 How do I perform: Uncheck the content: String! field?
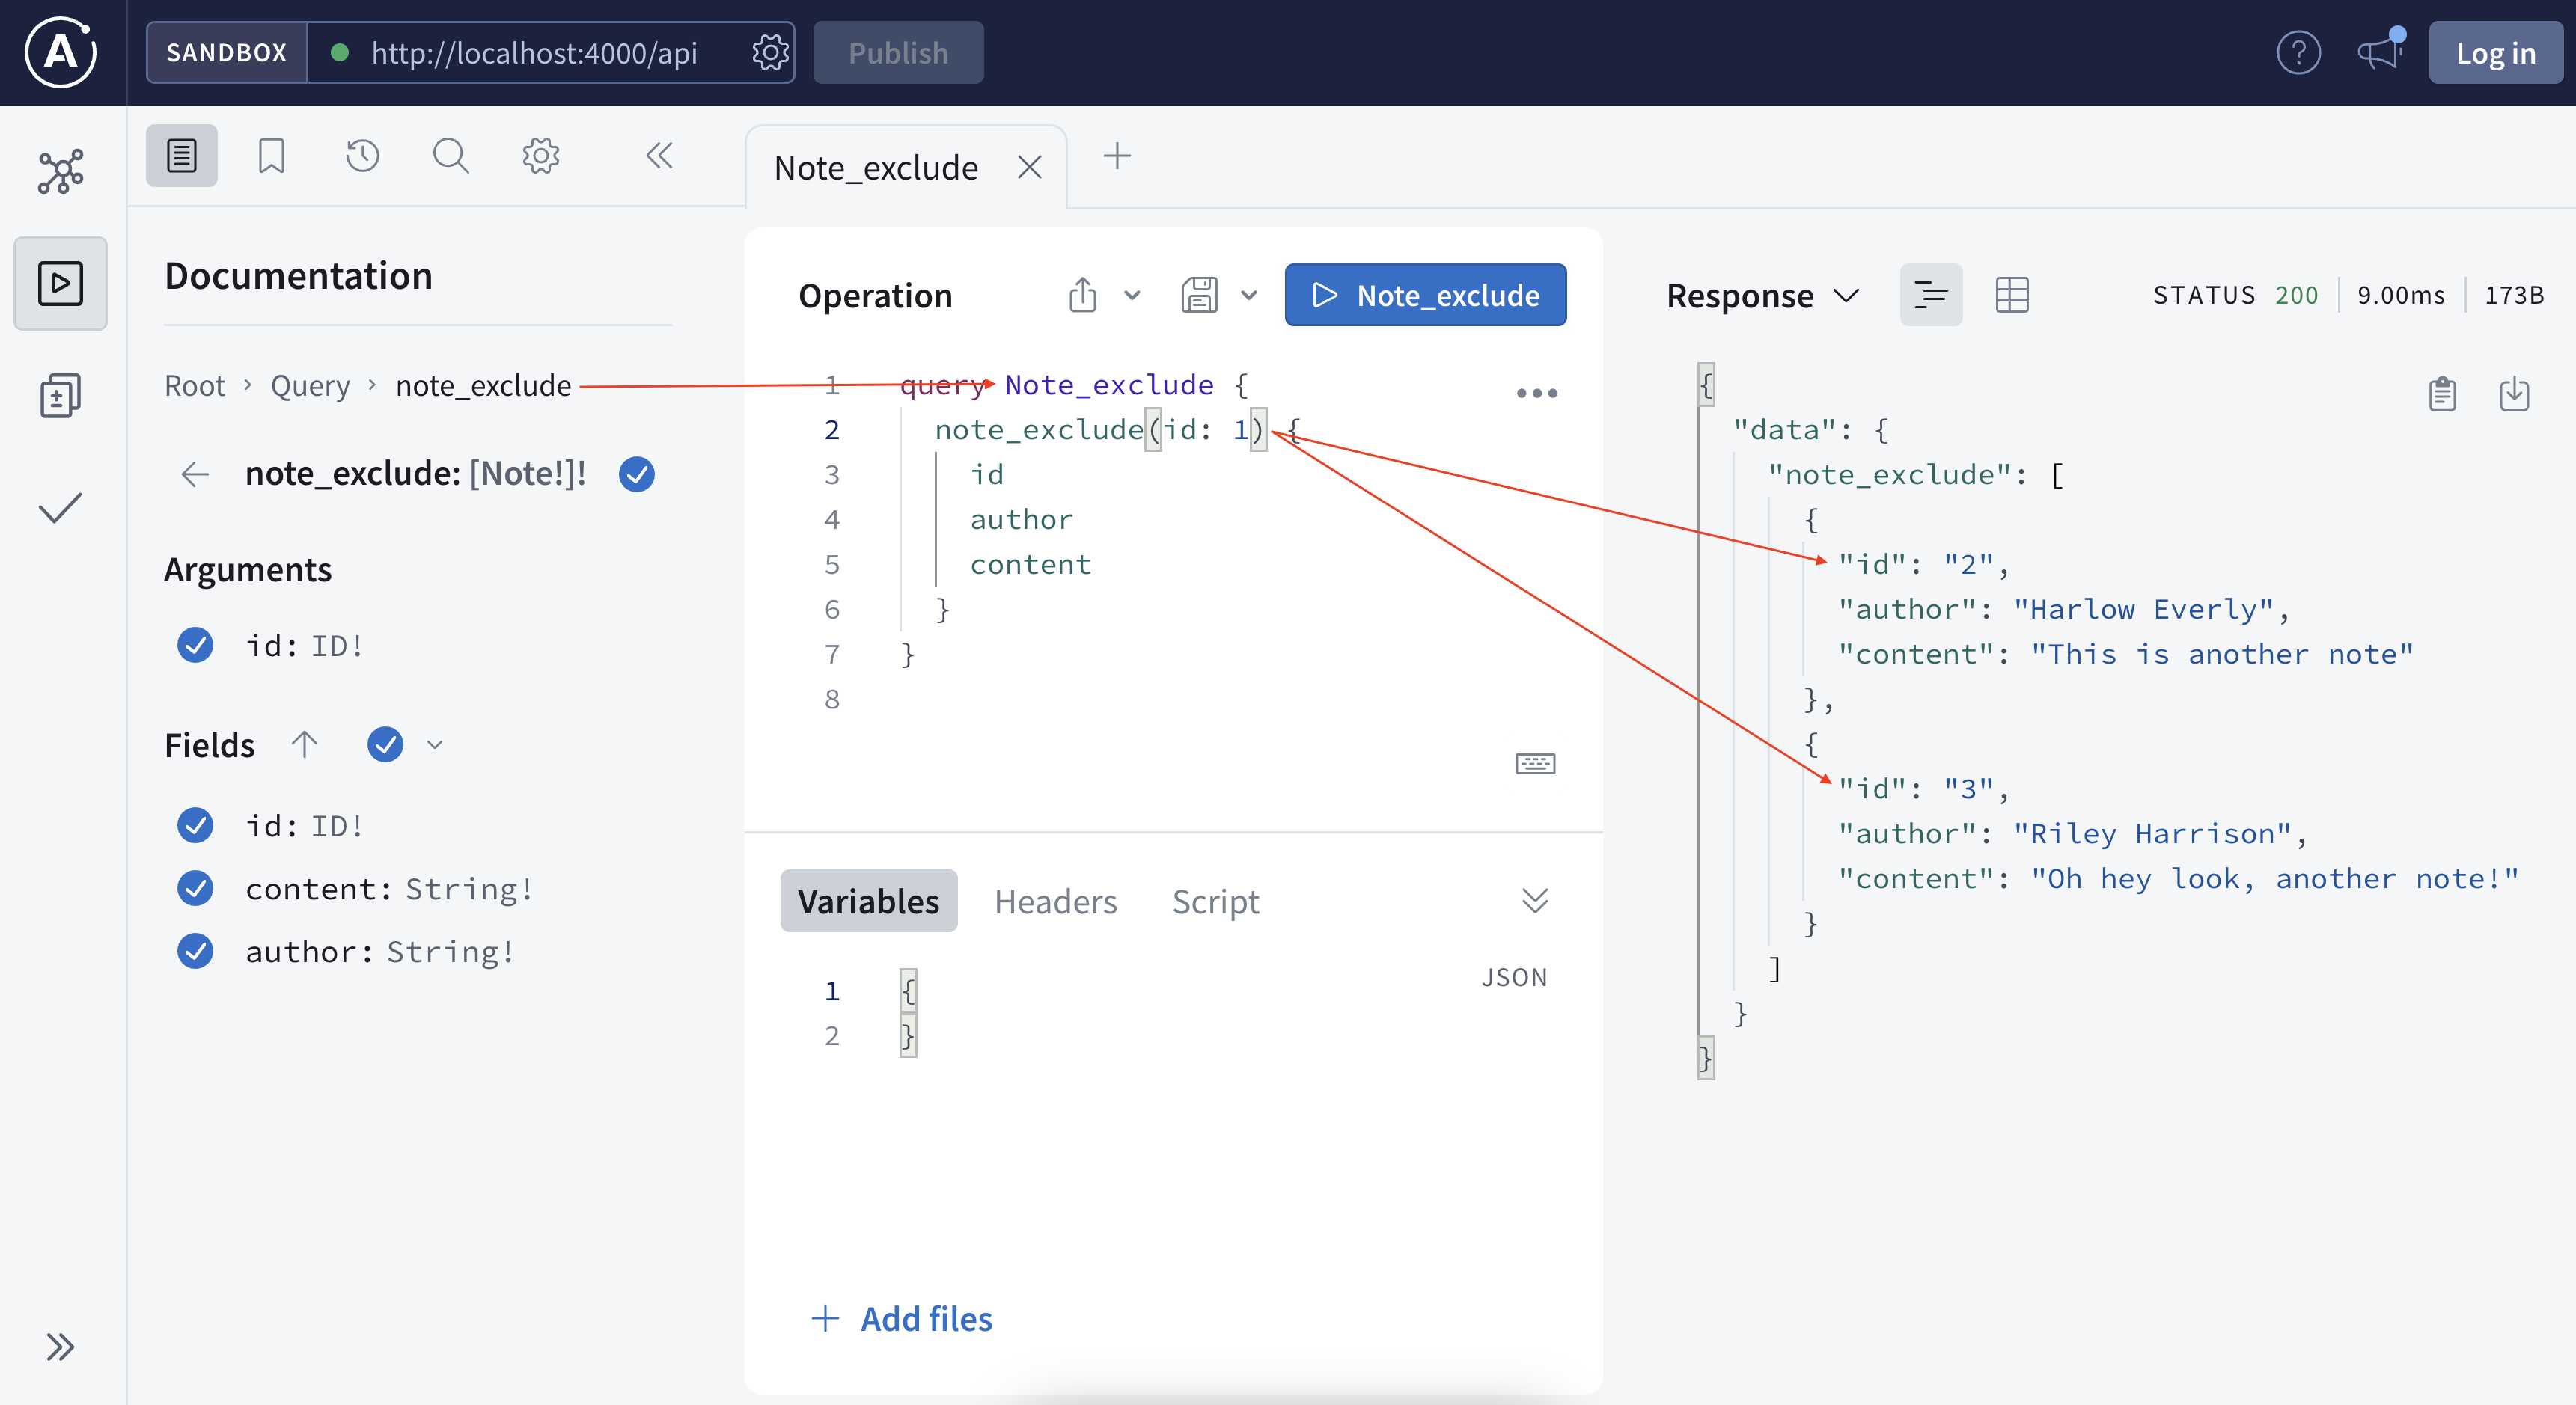coord(195,888)
